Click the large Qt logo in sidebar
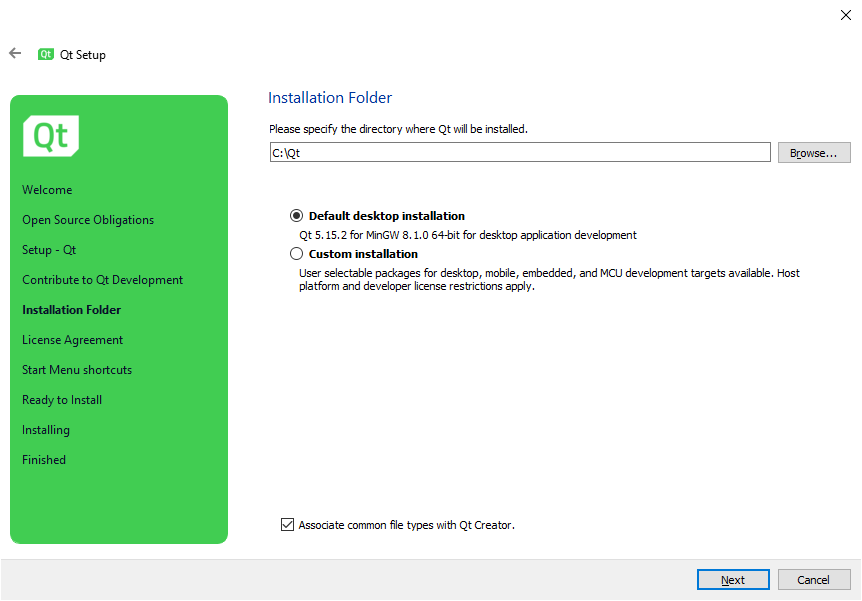The height and width of the screenshot is (601, 862). (x=51, y=136)
